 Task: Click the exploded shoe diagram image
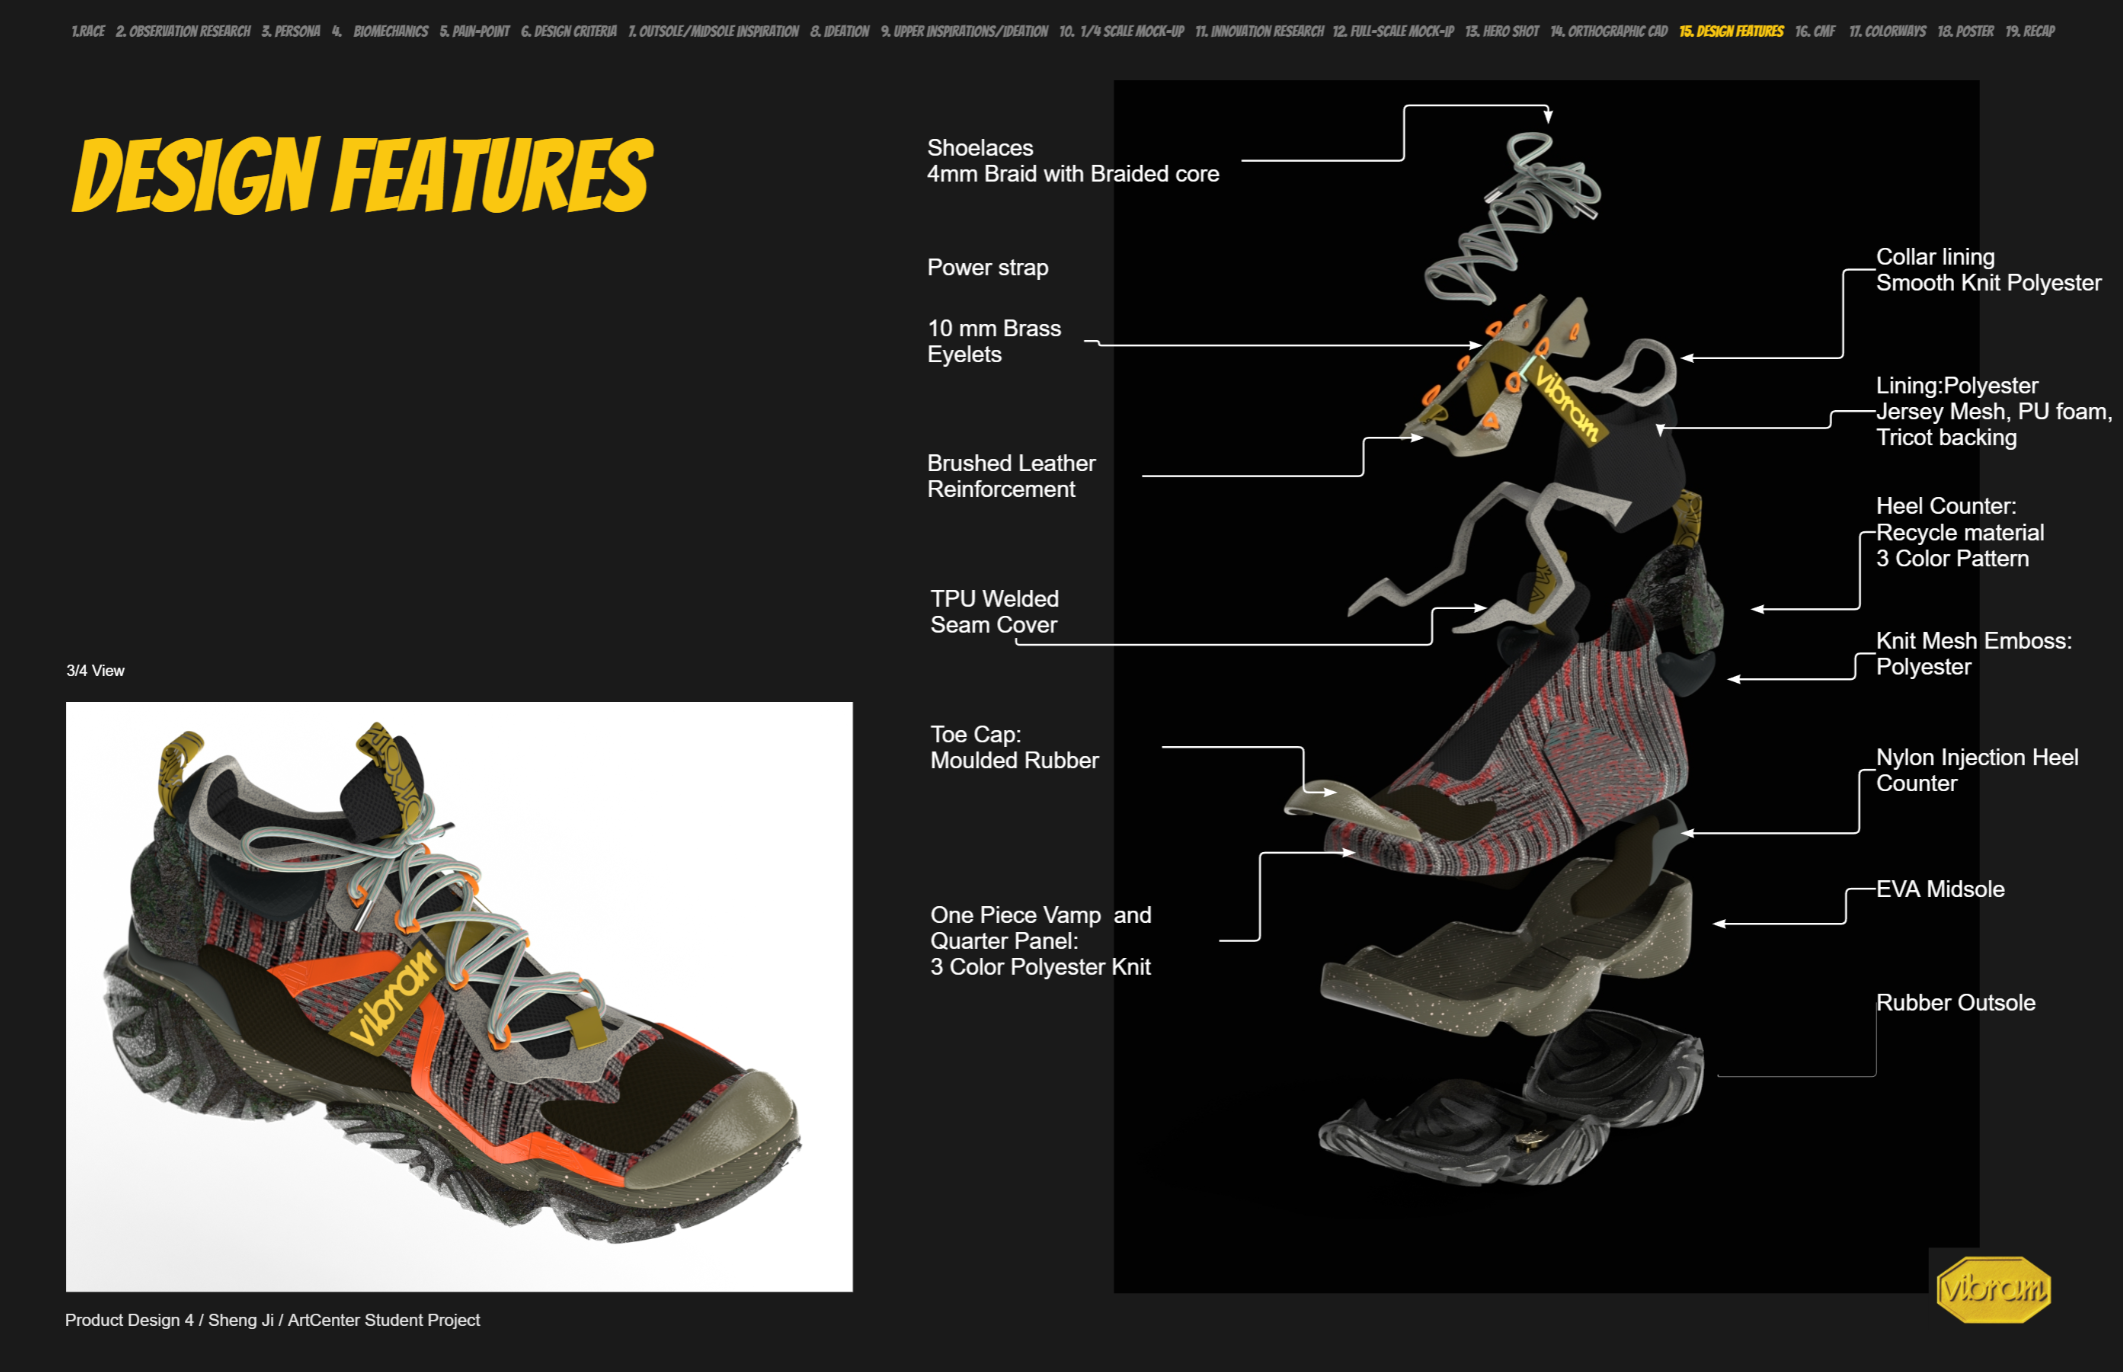tap(1546, 686)
